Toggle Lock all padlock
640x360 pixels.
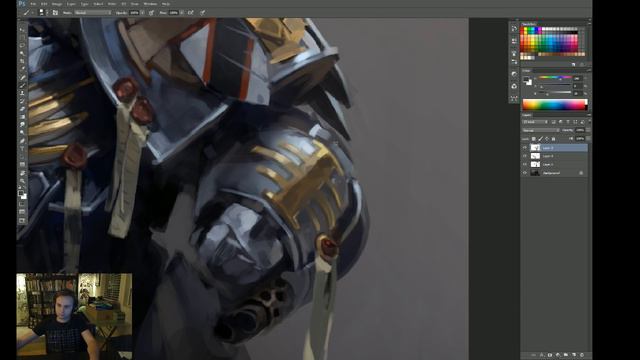coord(553,139)
